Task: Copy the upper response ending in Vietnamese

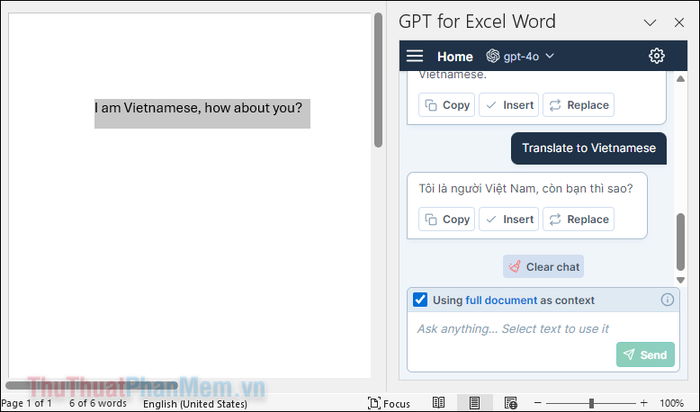Action: coord(446,105)
